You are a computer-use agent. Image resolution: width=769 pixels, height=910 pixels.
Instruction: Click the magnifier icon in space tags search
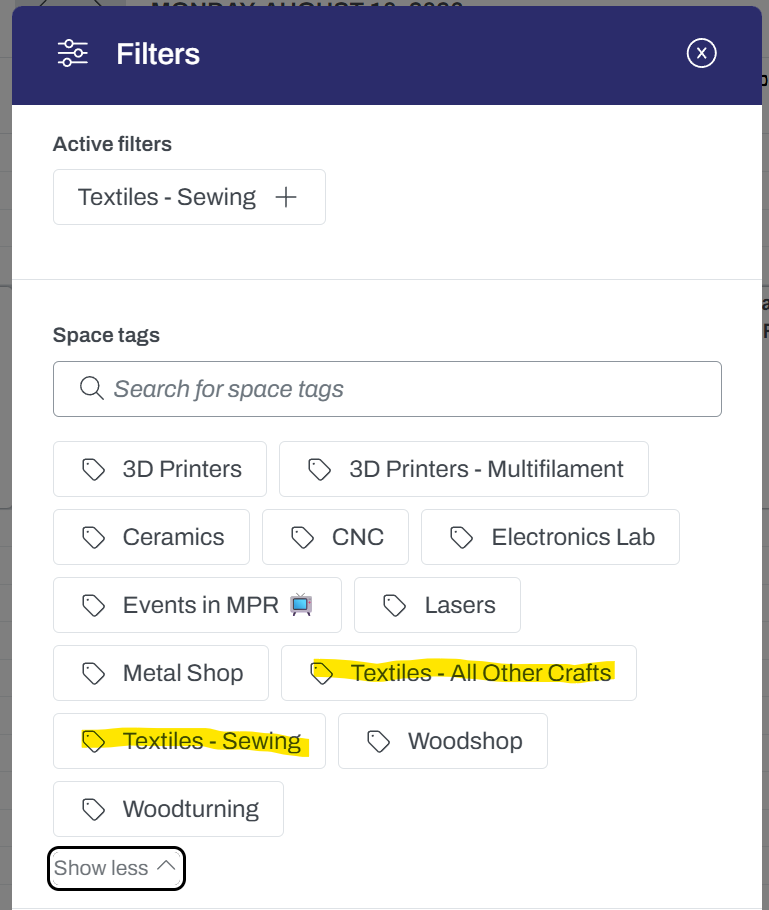click(x=92, y=388)
